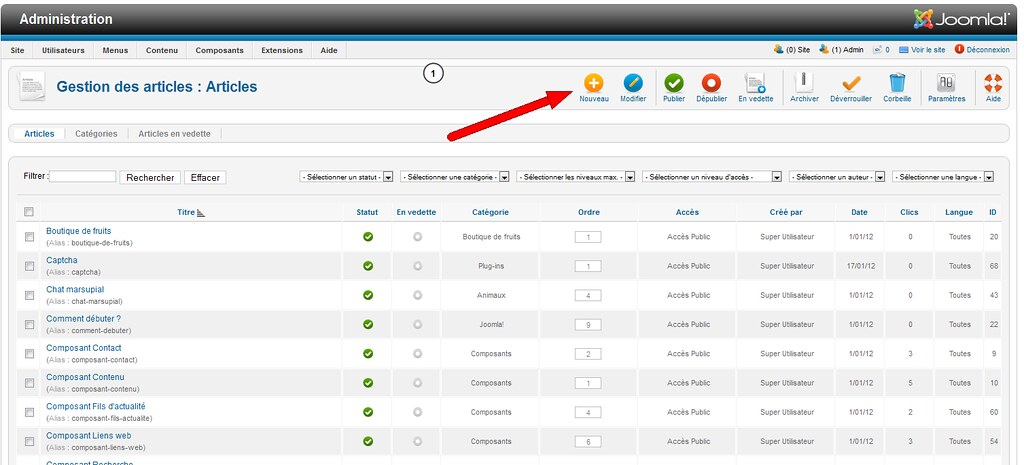Click the sort icon next to Titre
This screenshot has width=1024, height=465.
click(x=201, y=212)
